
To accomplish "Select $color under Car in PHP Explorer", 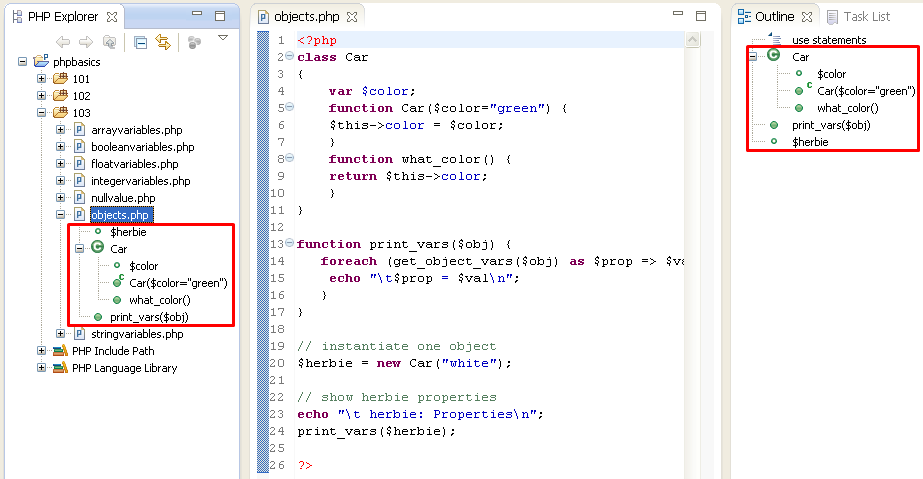I will click(144, 266).
